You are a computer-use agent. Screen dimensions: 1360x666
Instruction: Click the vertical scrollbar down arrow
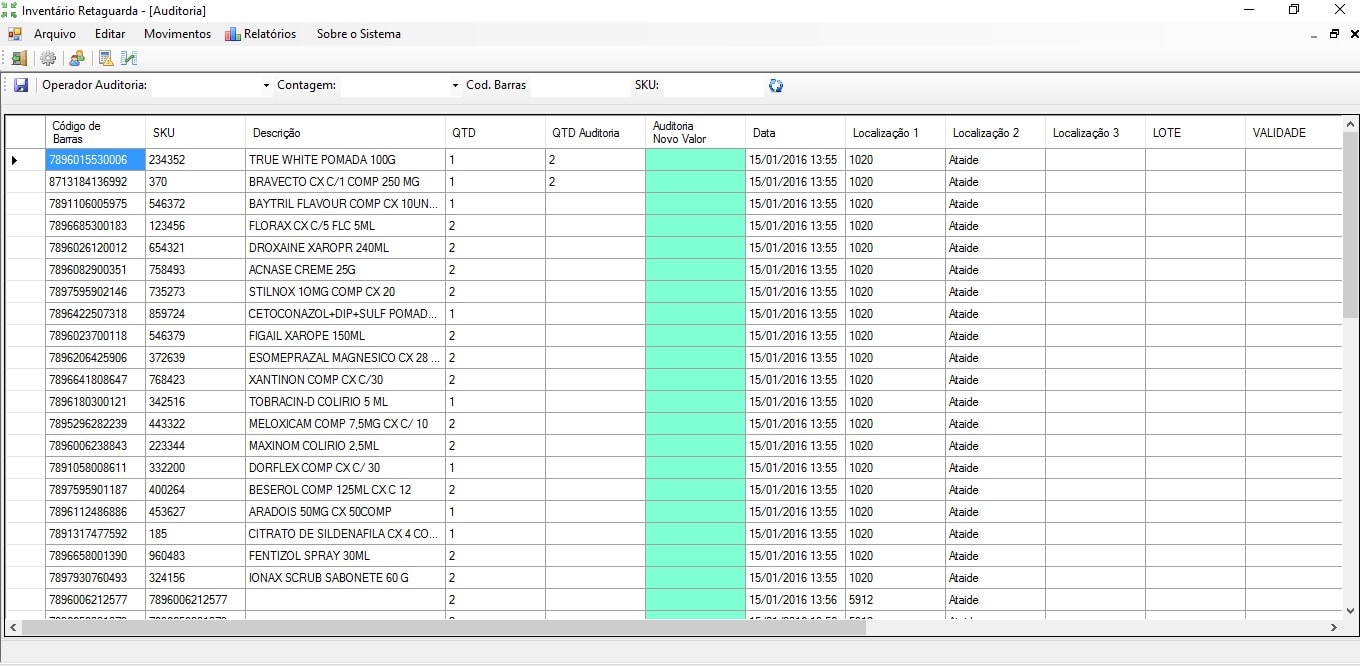pos(1350,610)
